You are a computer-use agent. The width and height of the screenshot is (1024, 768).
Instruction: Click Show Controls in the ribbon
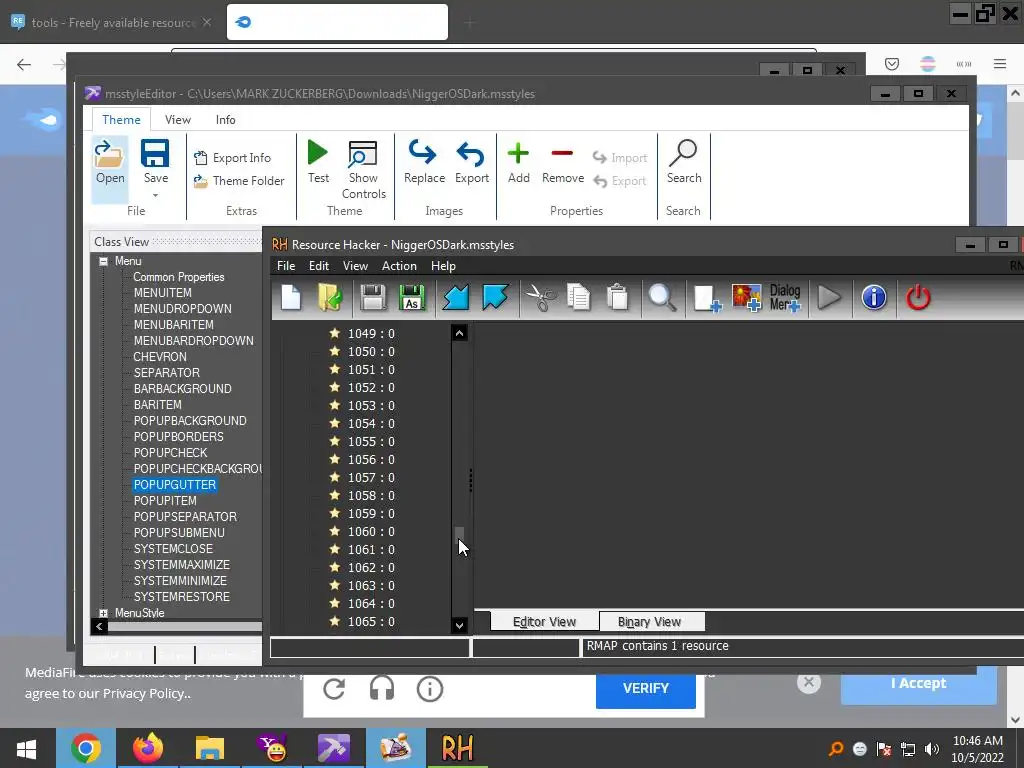click(x=363, y=170)
